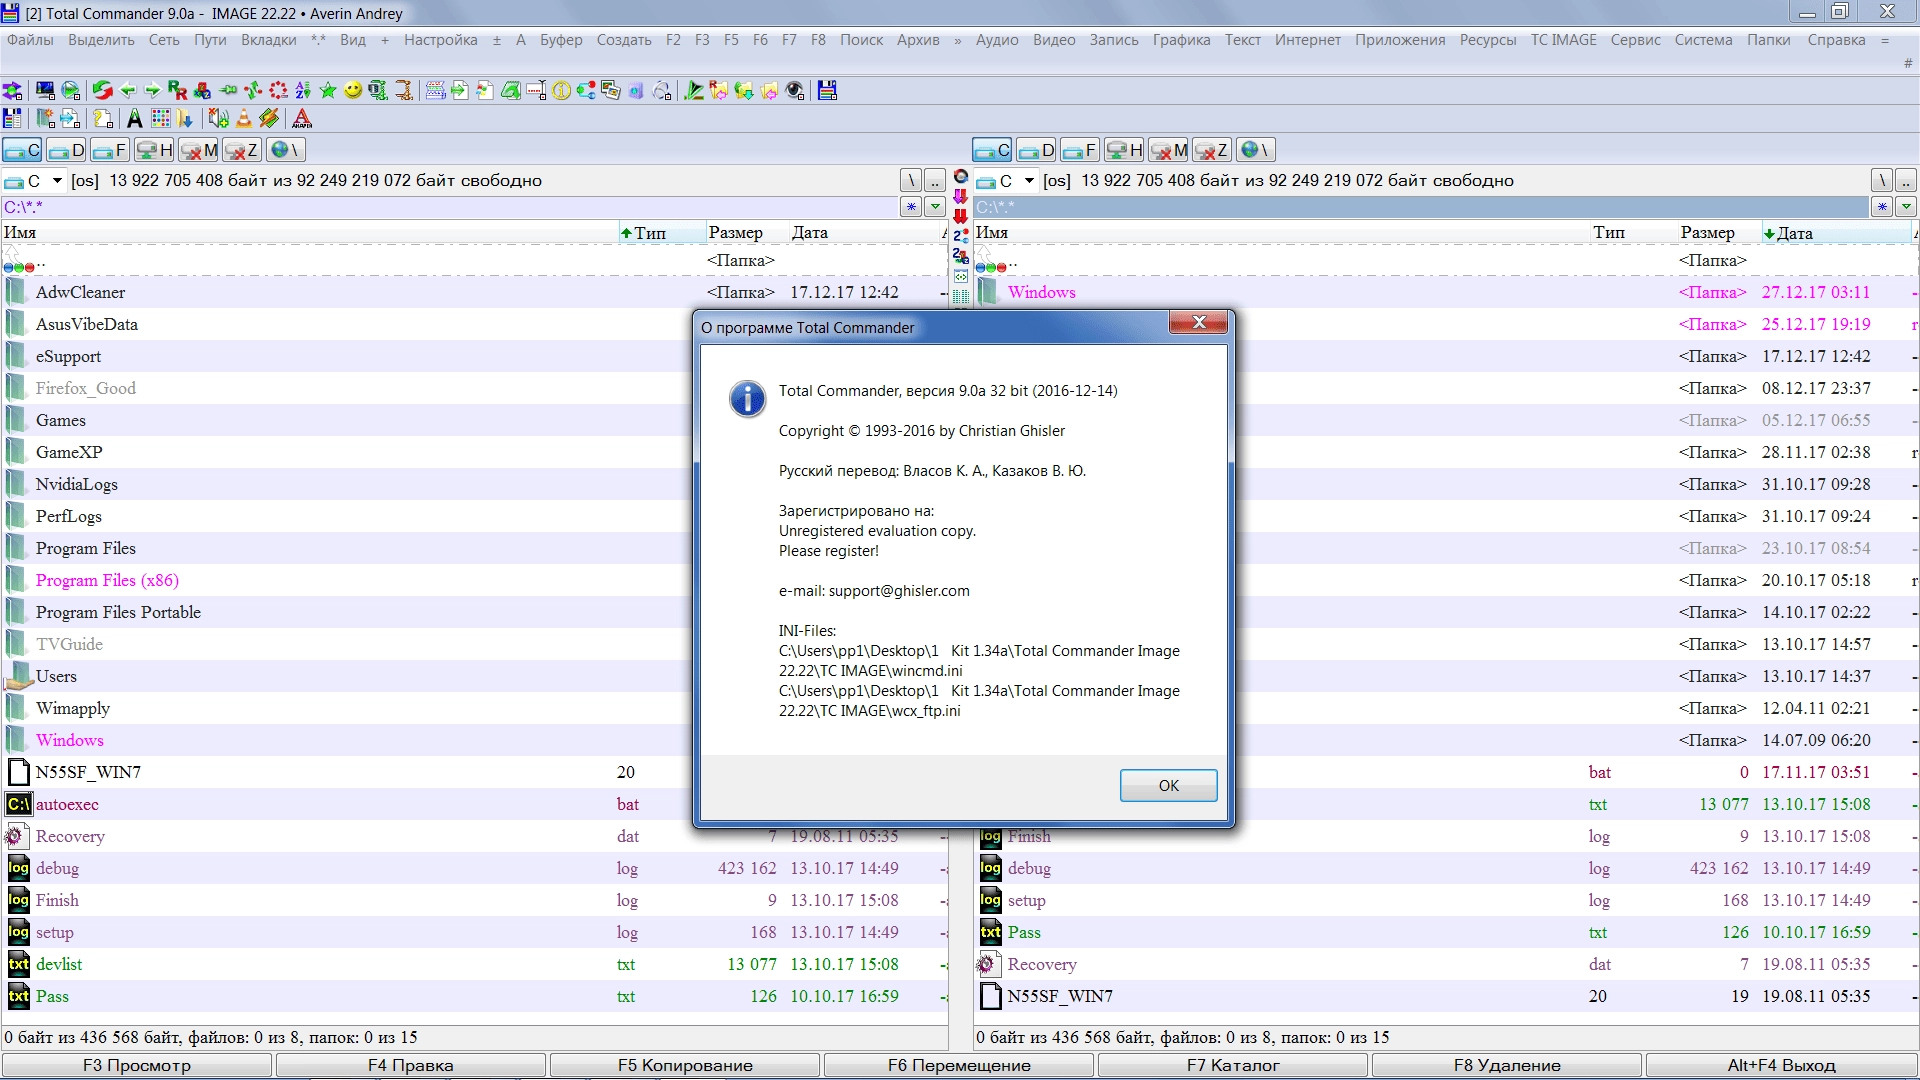Select the AdwCleaner folder in left panel
The height and width of the screenshot is (1080, 1920).
[x=474, y=292]
